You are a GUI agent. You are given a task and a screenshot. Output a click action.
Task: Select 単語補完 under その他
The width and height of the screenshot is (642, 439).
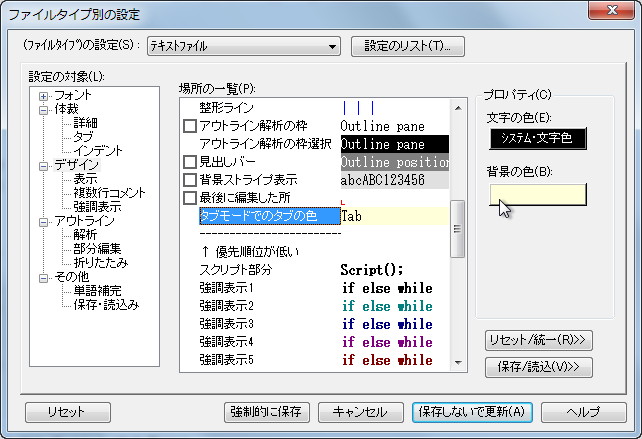97,291
